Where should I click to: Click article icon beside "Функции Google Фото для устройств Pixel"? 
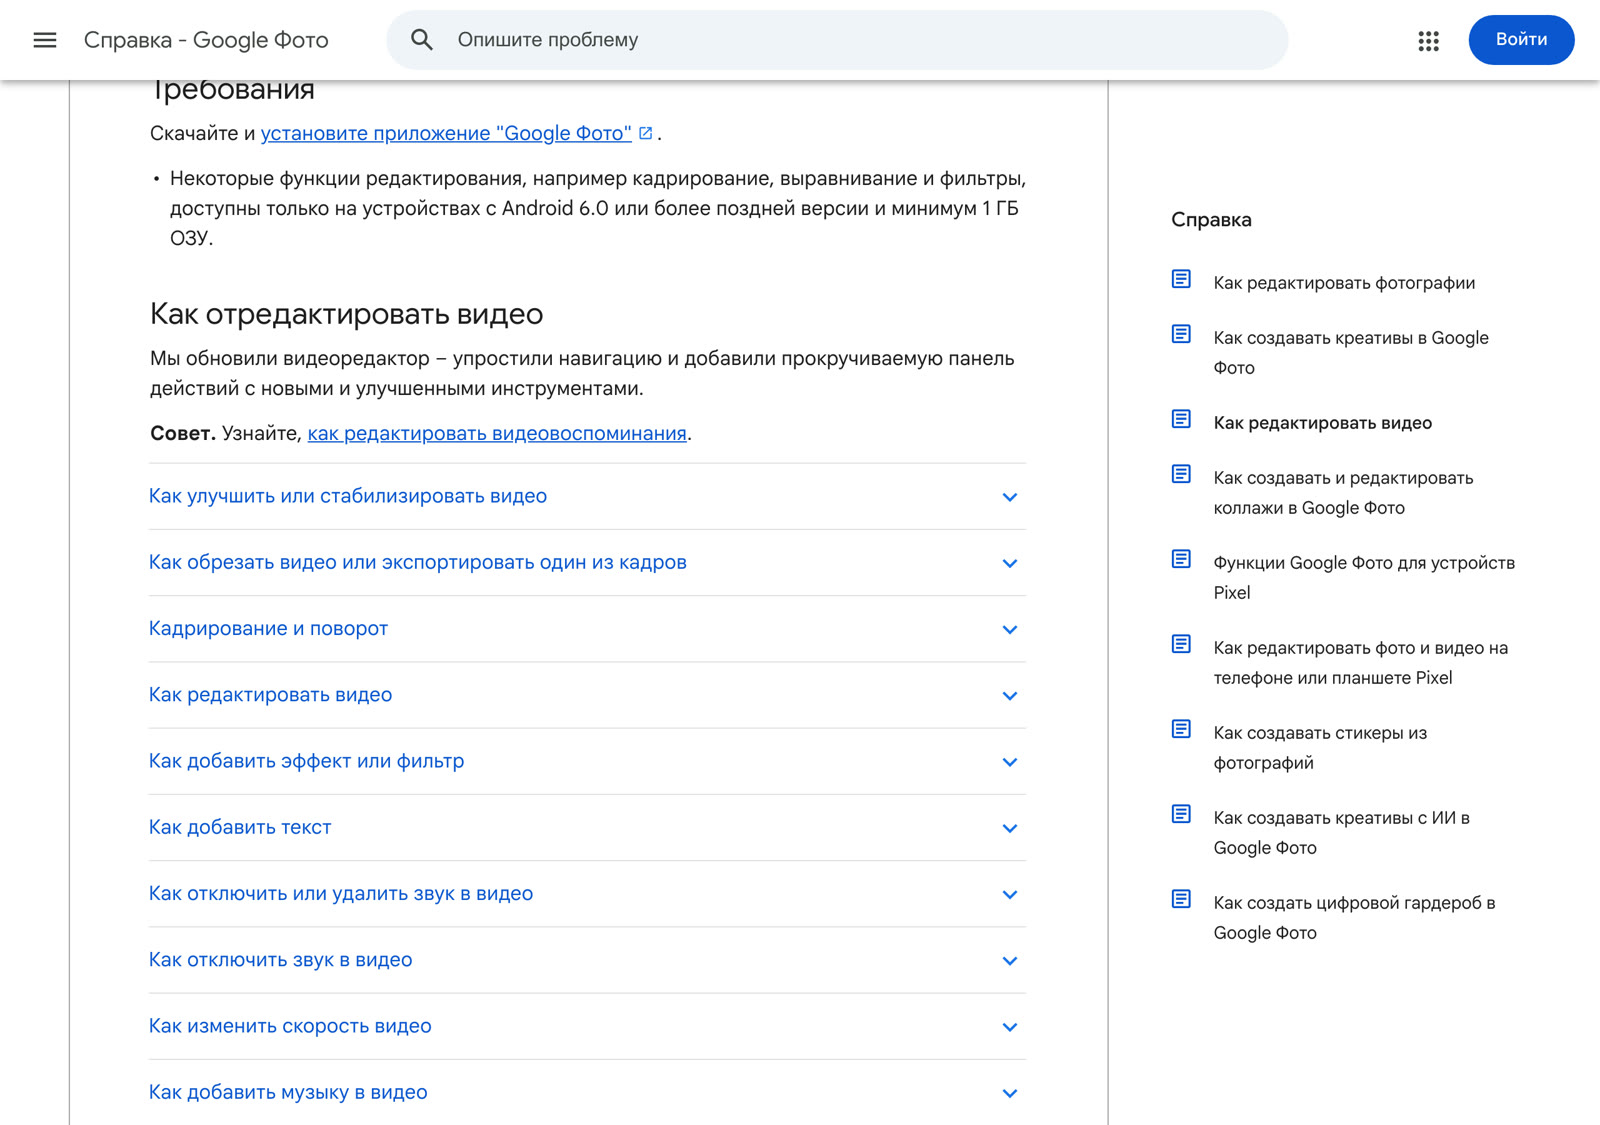(x=1181, y=559)
